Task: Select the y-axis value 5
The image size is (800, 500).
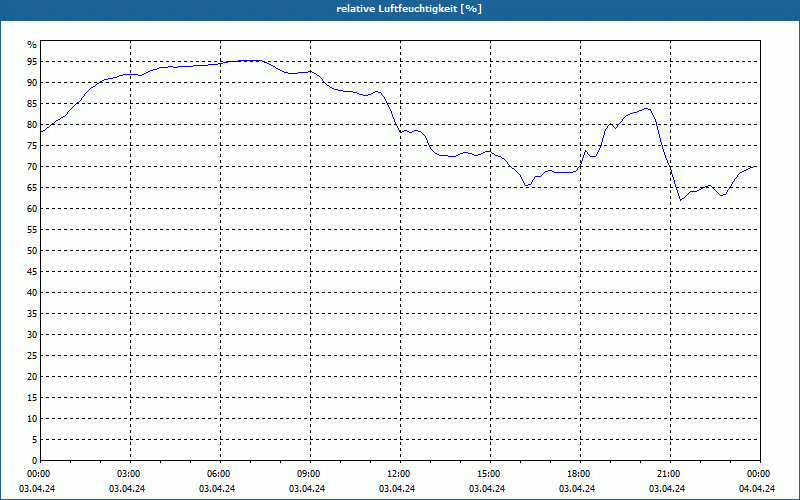Action: pyautogui.click(x=34, y=439)
